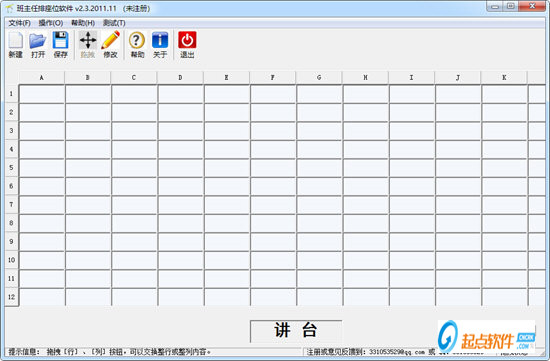Image resolution: width=550 pixels, height=361 pixels.
Task: Select row header 1
Action: (12, 94)
